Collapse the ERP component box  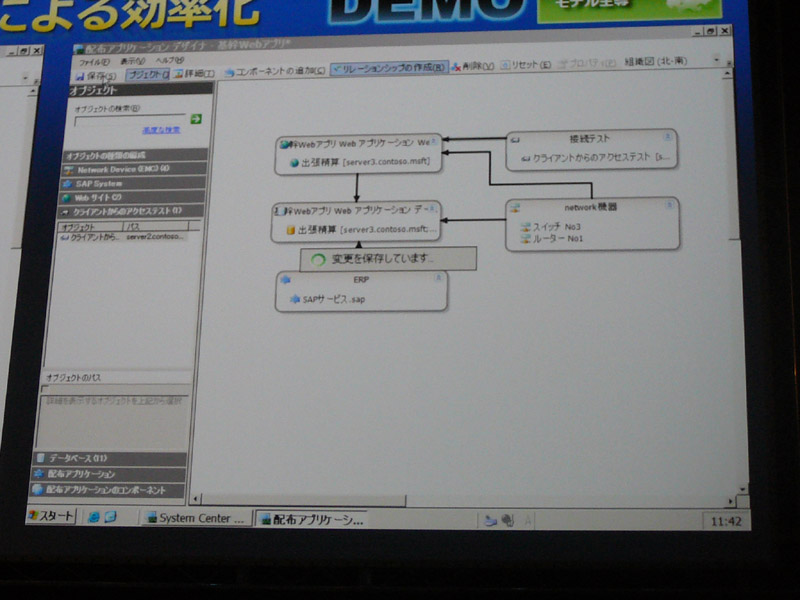coord(438,278)
